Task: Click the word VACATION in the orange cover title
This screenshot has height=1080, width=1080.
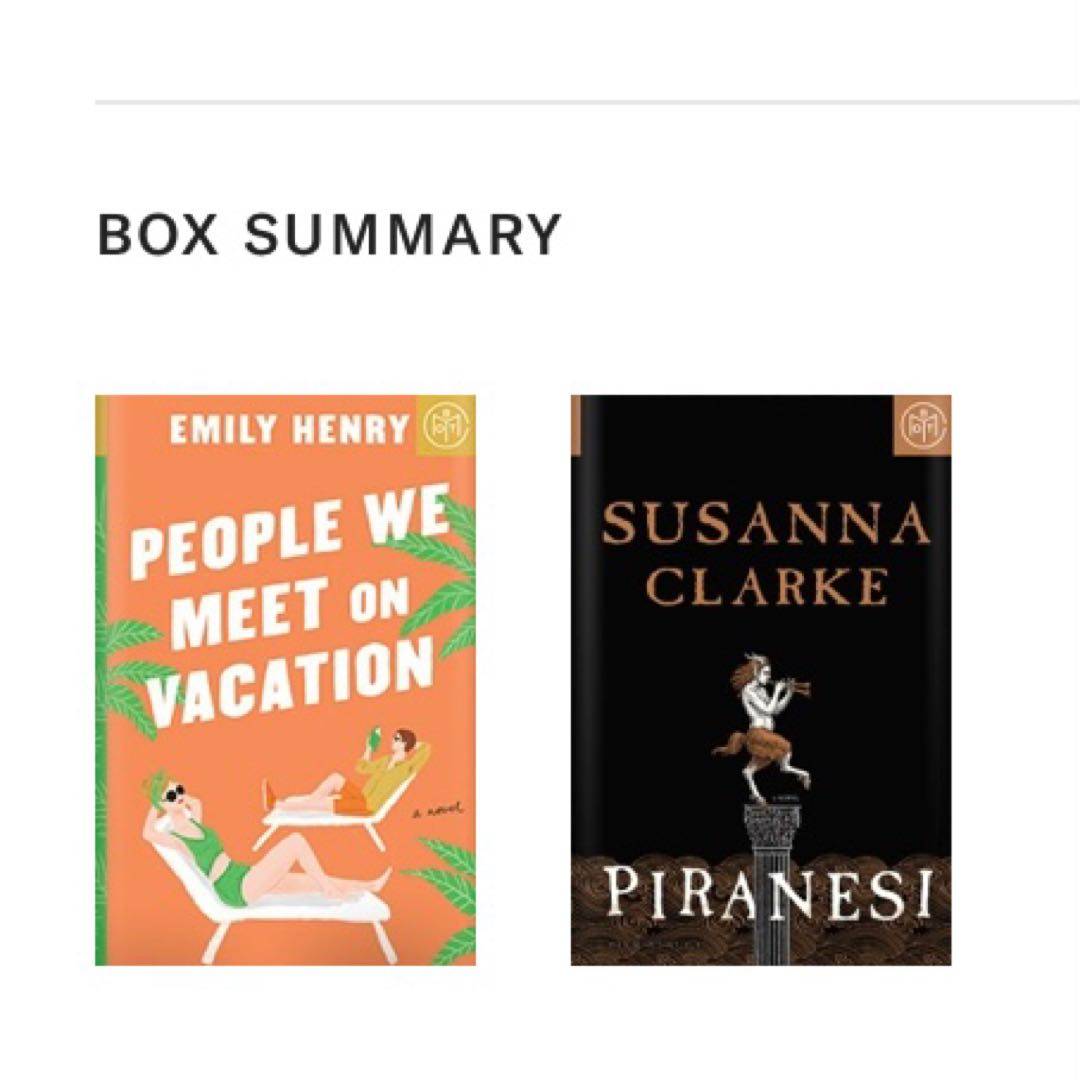Action: (x=290, y=685)
